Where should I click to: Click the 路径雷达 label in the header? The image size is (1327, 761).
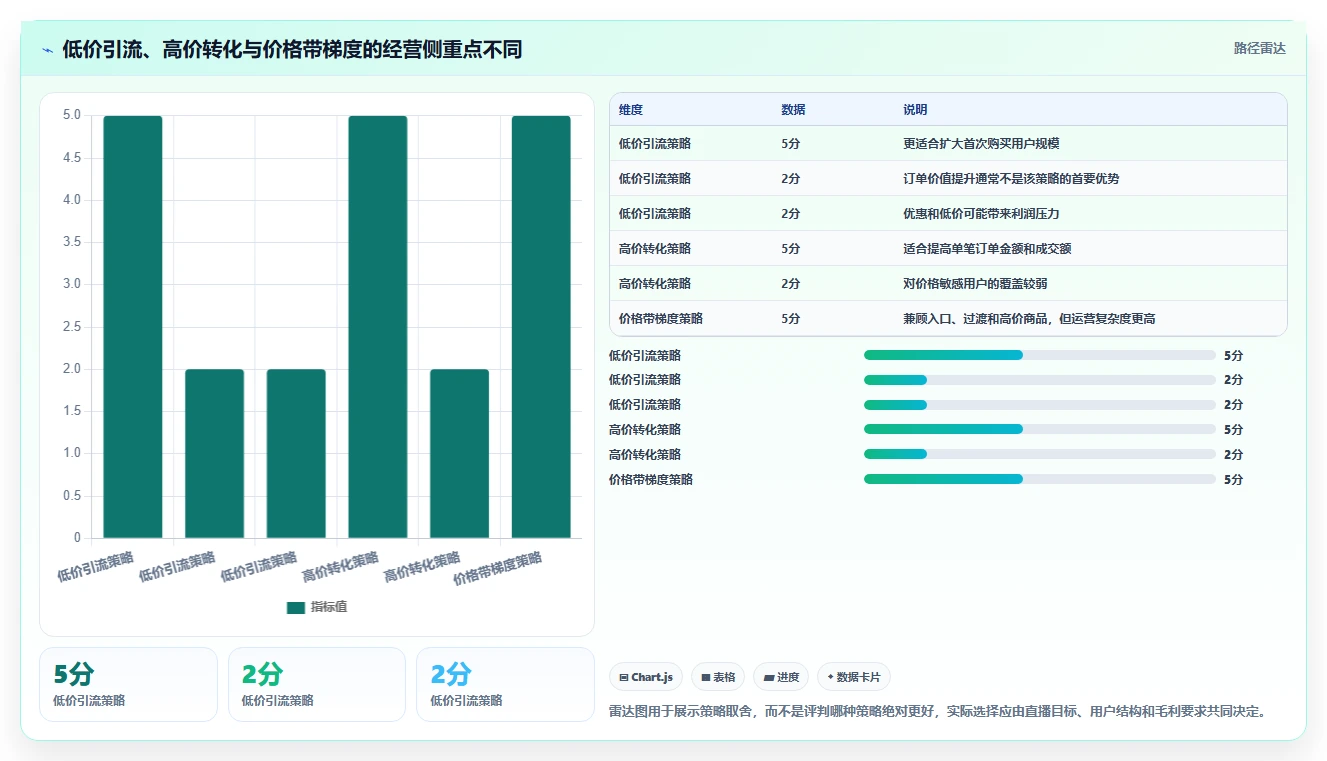click(1259, 48)
